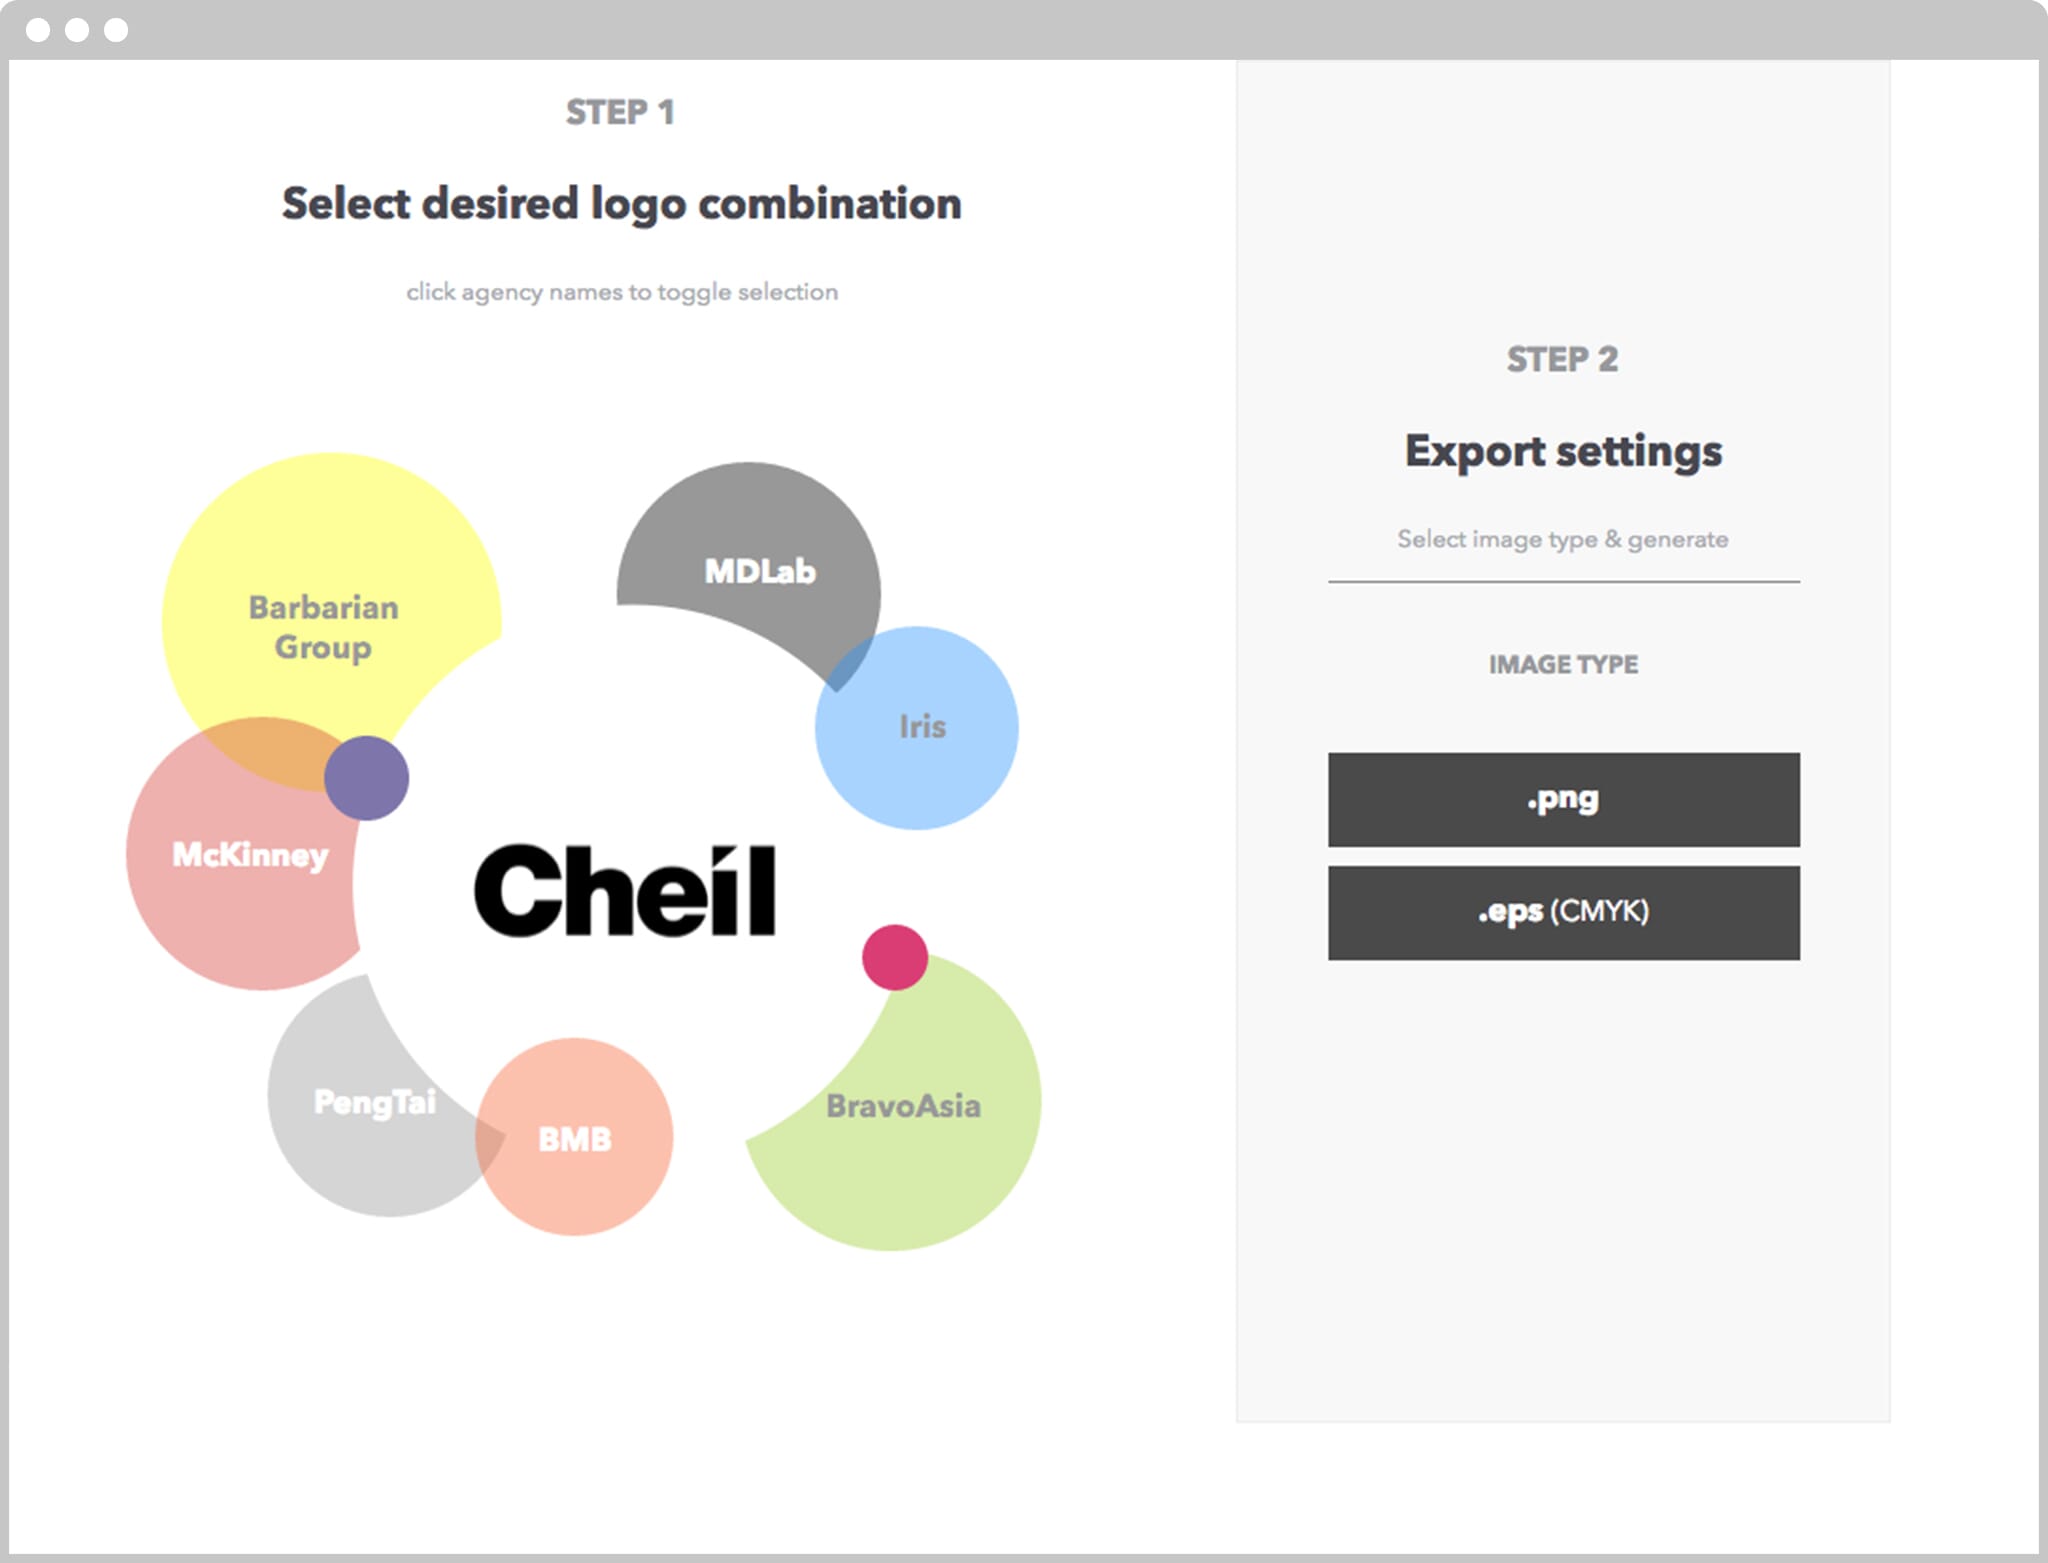Click the toggle selection hint text
The height and width of the screenshot is (1563, 2048).
622,292
